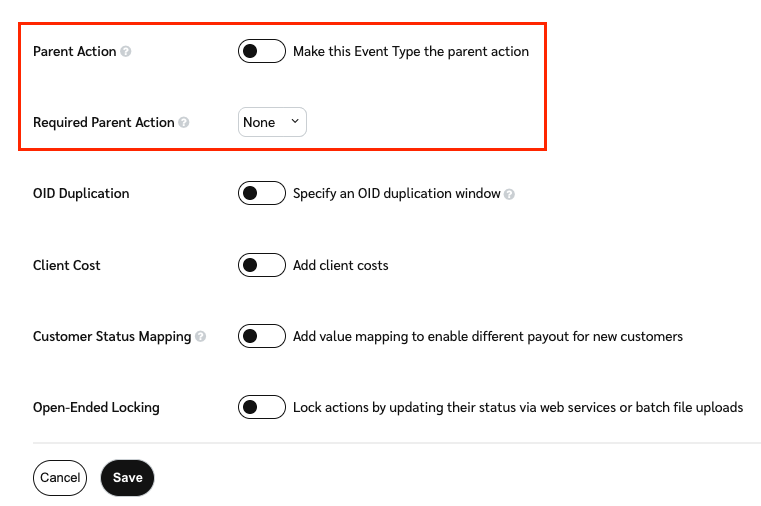Switch on Open-Ended Locking toggle
Viewport: 761px width, 506px height.
261,407
